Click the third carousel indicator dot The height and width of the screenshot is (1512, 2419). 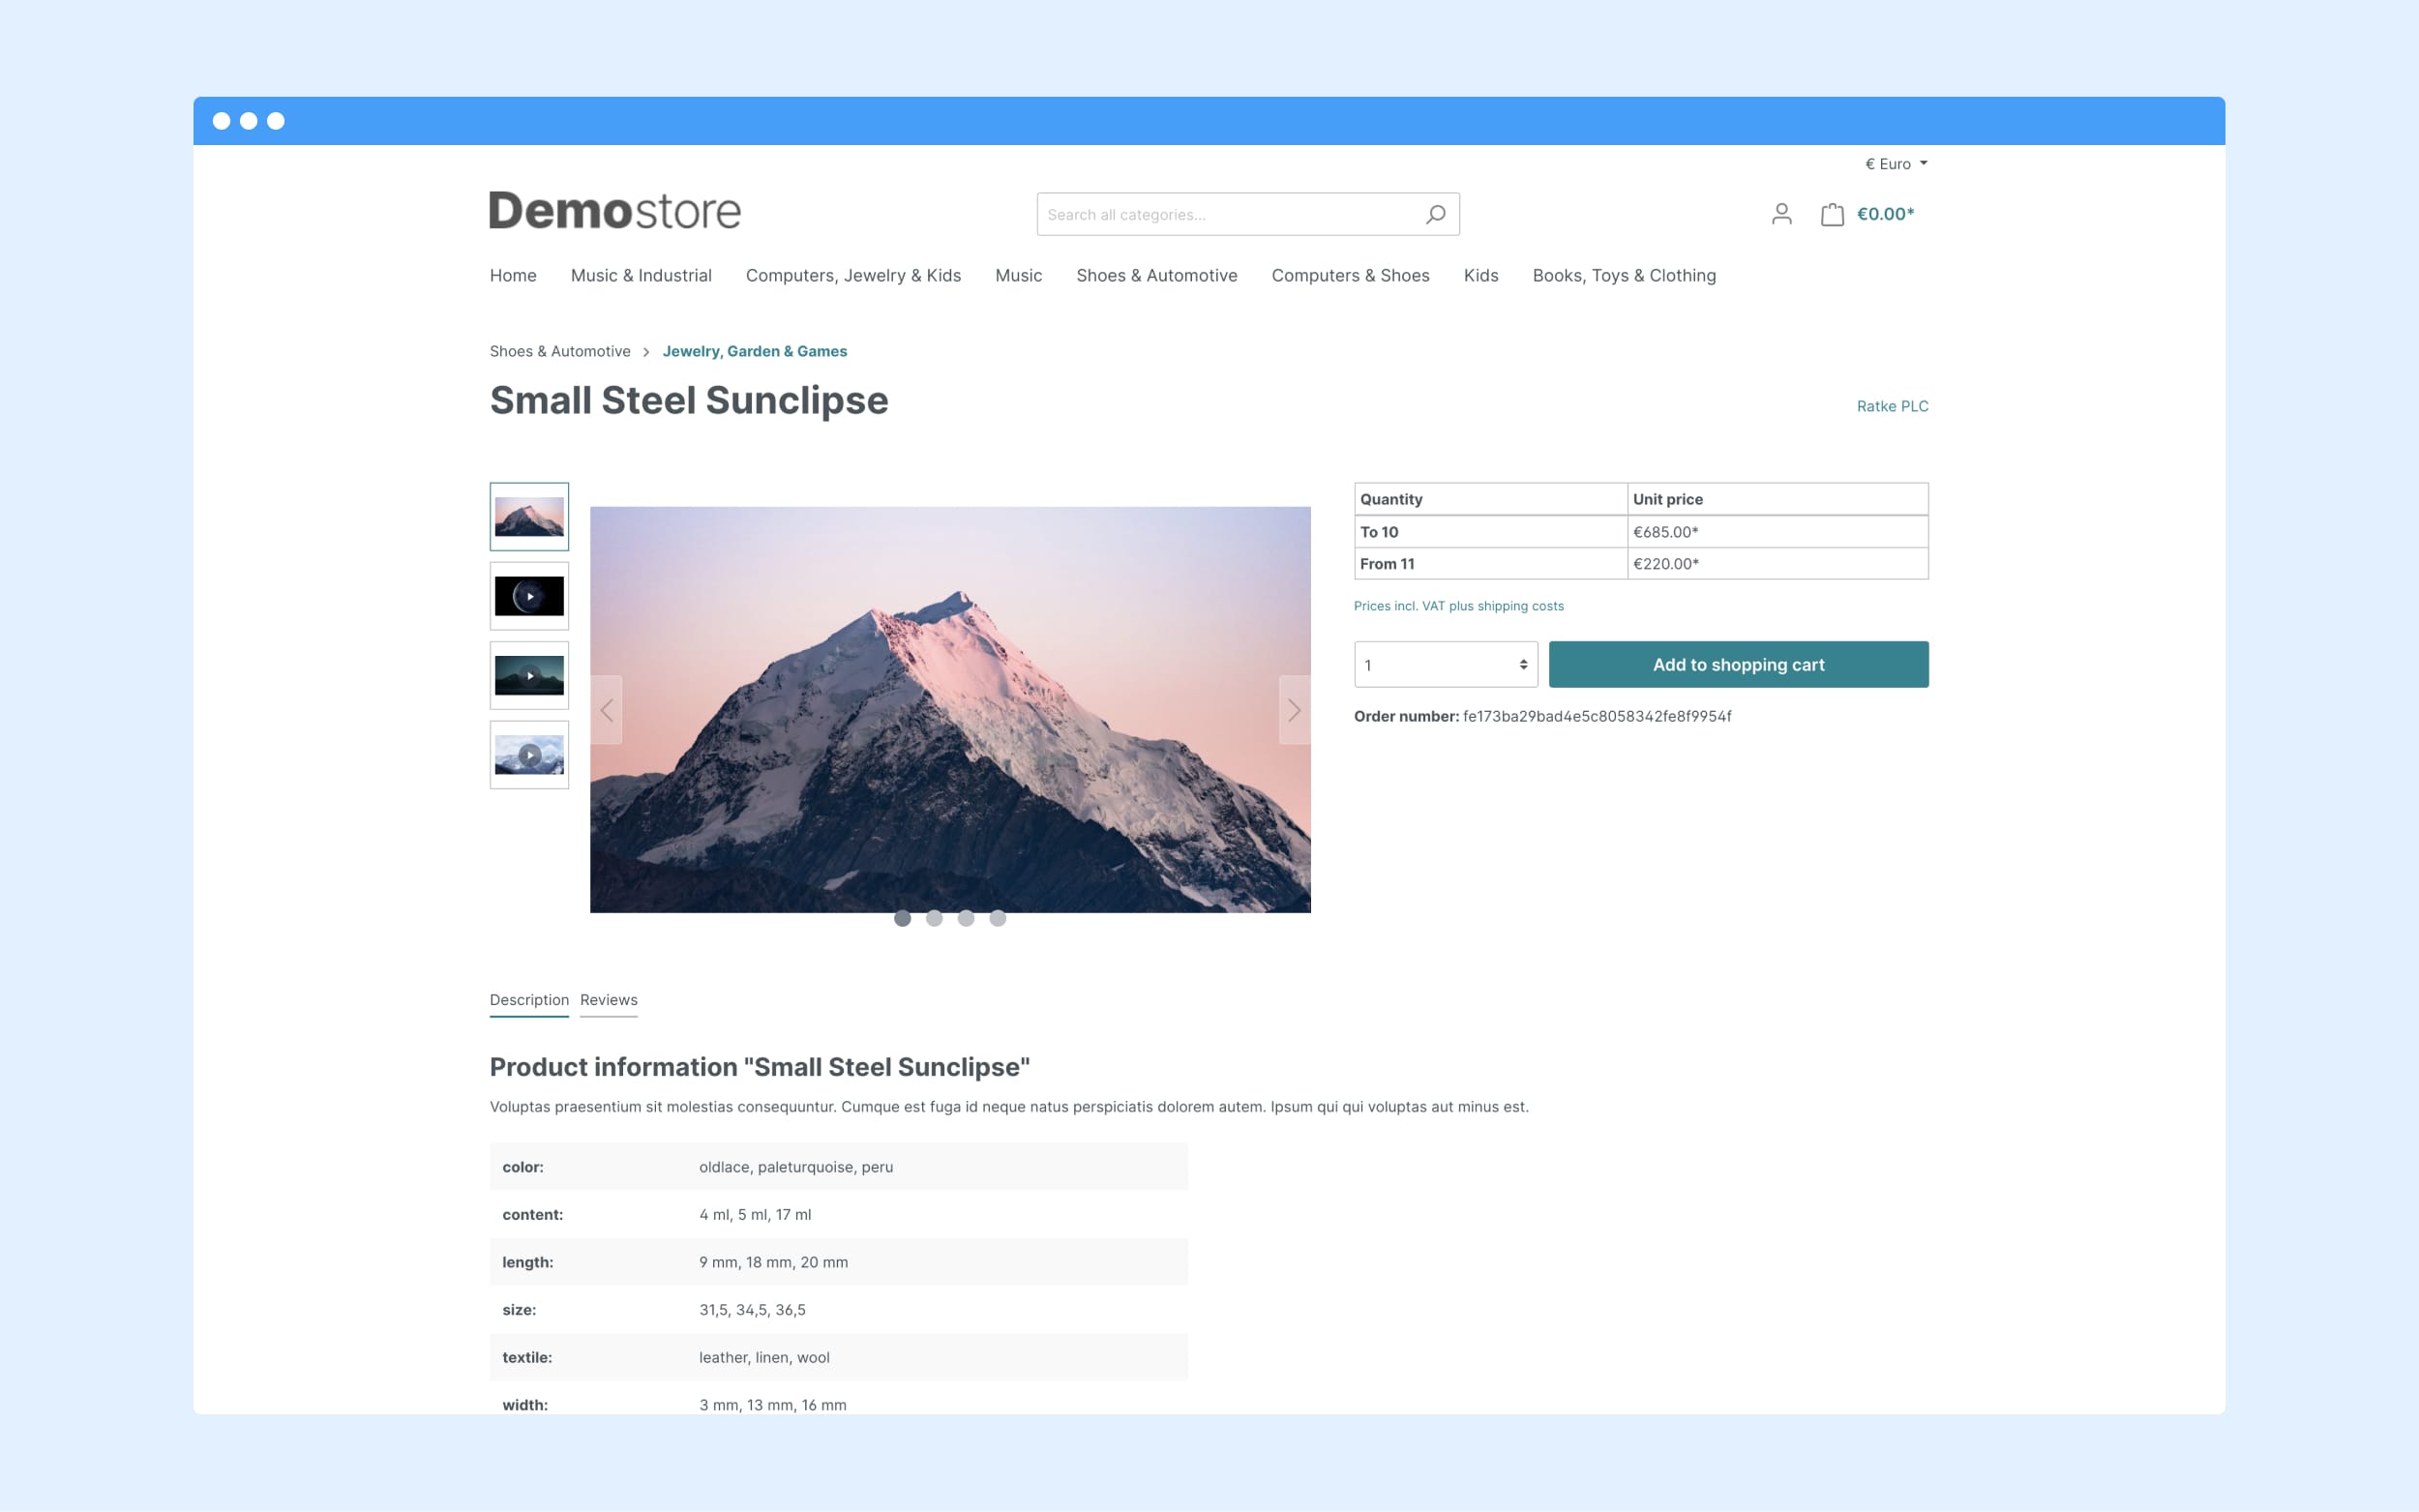pyautogui.click(x=965, y=918)
